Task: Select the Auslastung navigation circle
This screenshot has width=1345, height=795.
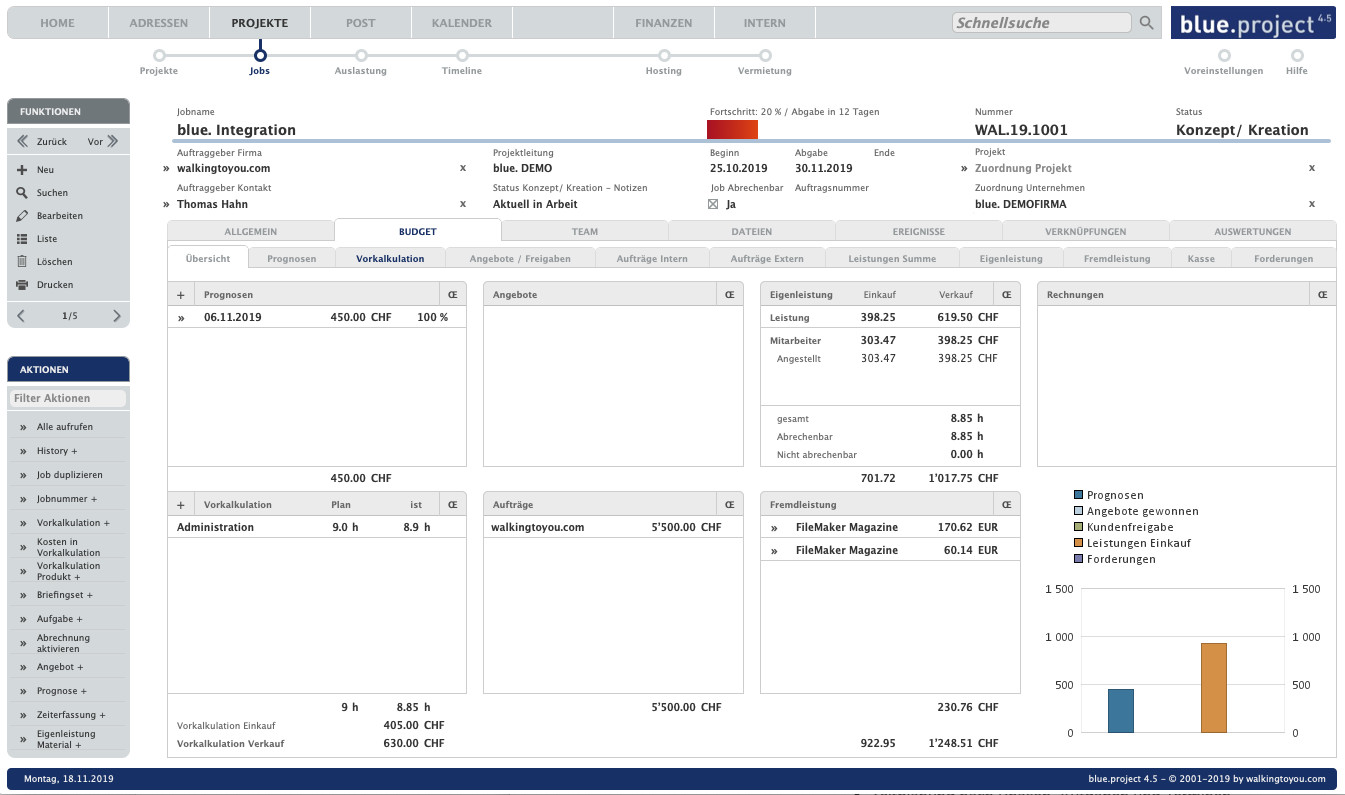Action: (x=361, y=56)
